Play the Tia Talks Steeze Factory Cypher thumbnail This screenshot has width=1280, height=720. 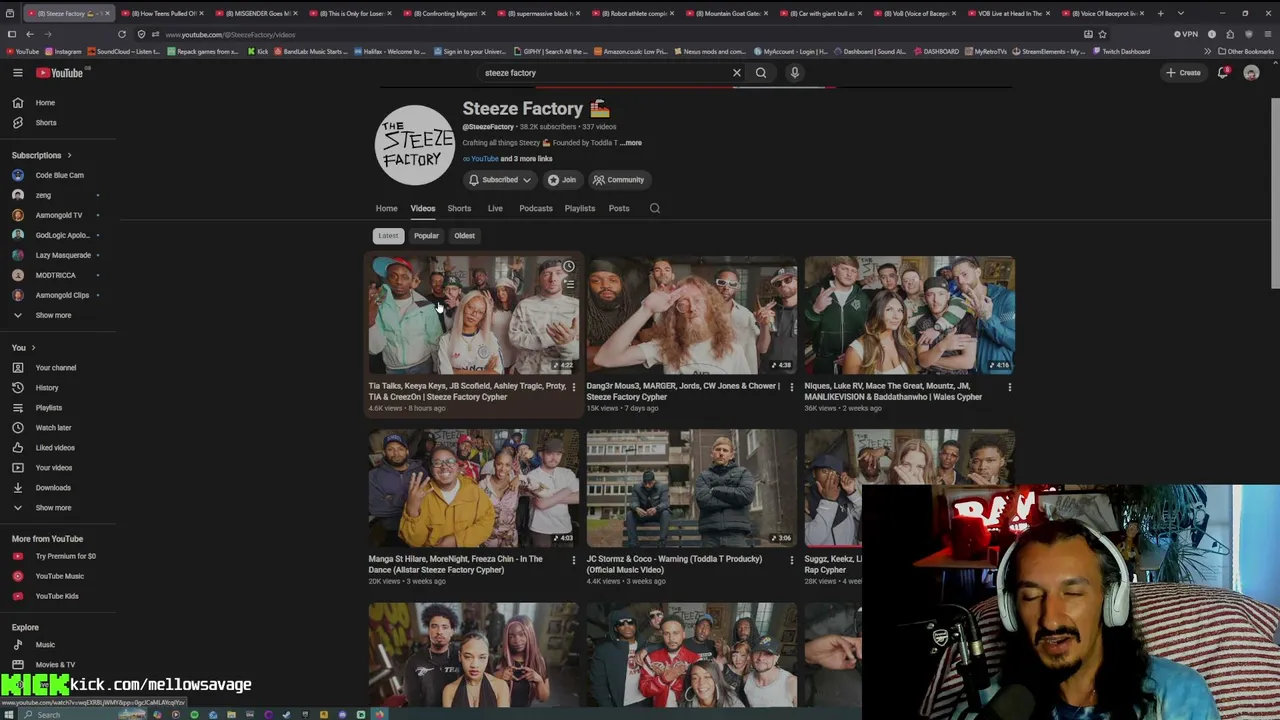point(473,315)
